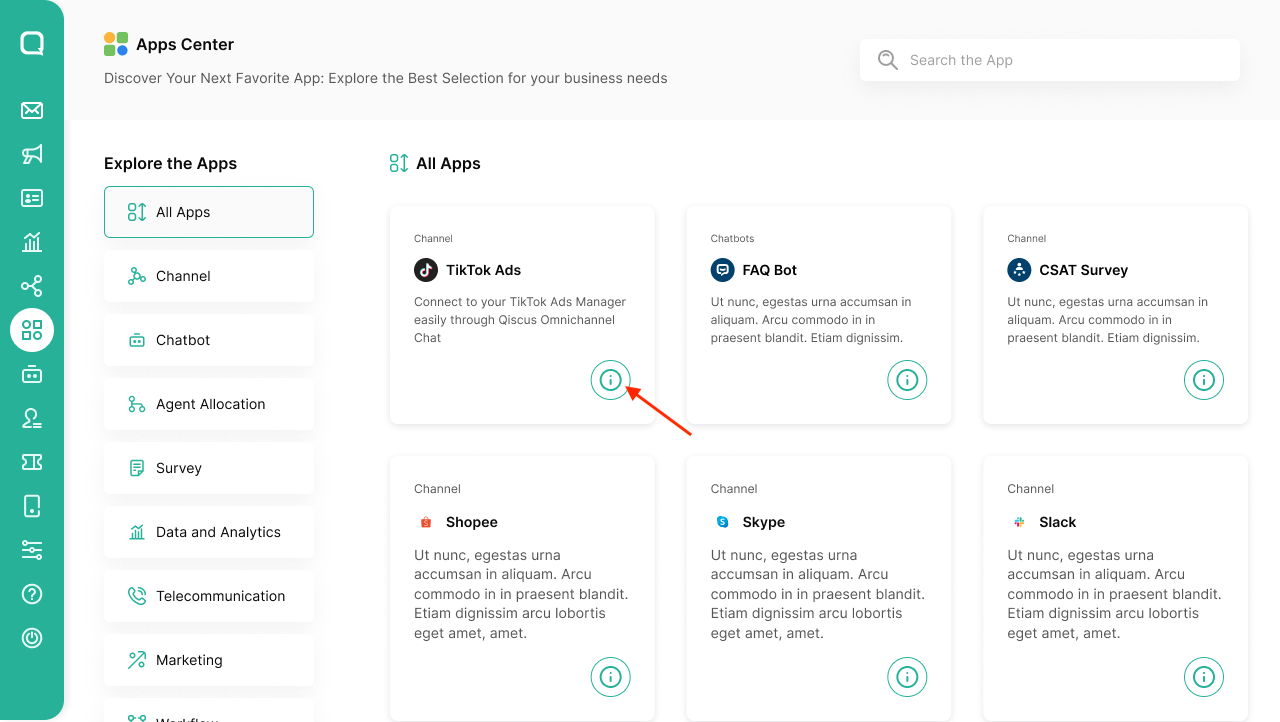The width and height of the screenshot is (1280, 722).
Task: Click the Skype app logo
Action: (722, 522)
